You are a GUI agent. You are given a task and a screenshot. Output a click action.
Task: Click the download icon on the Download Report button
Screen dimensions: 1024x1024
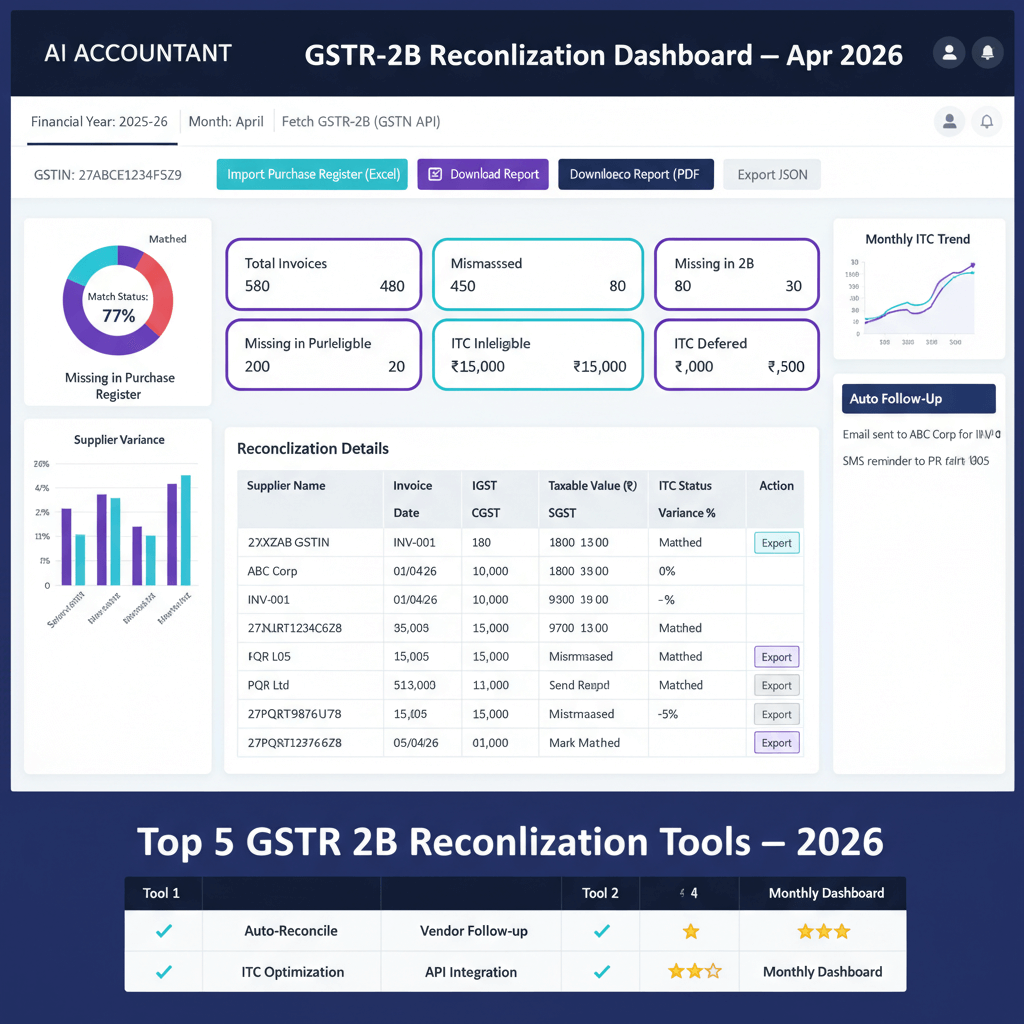click(x=434, y=174)
